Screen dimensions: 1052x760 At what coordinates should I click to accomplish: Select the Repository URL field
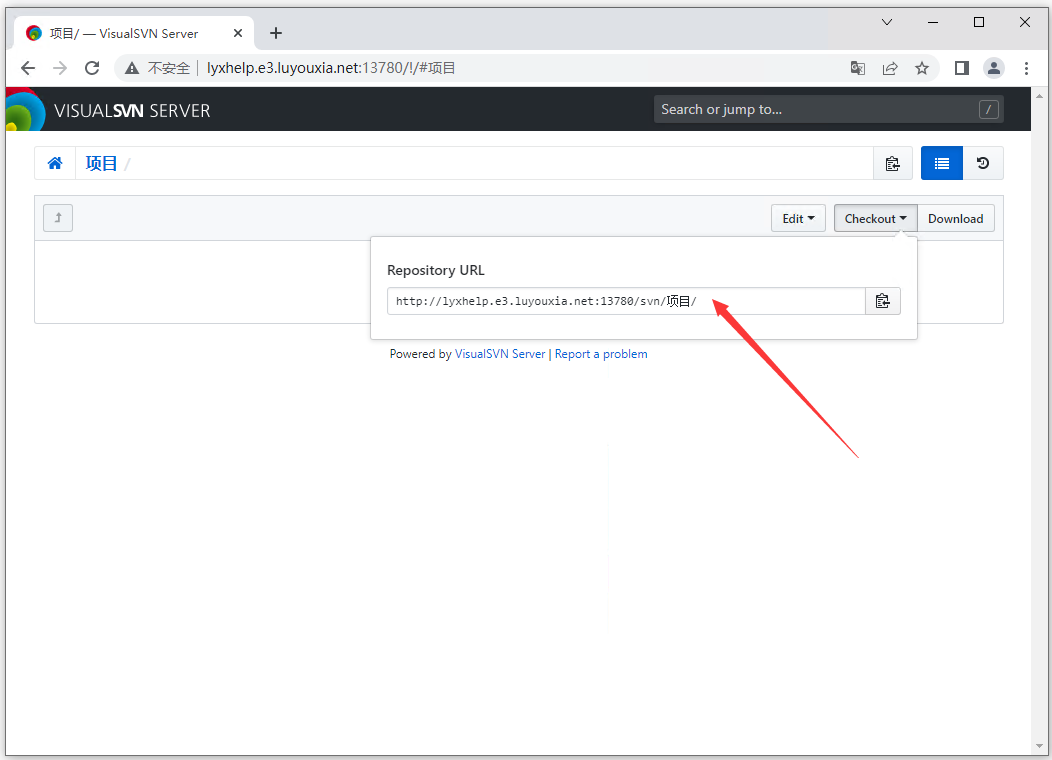point(626,301)
